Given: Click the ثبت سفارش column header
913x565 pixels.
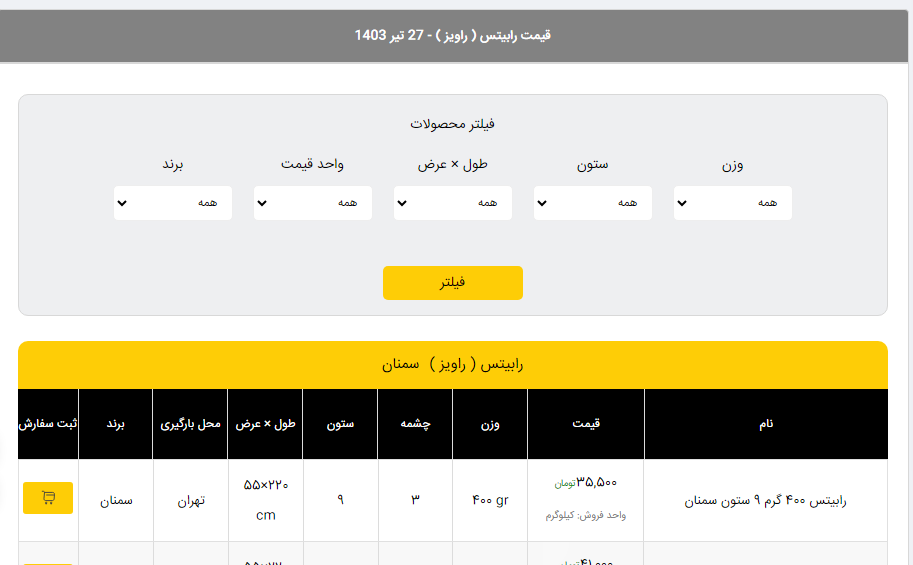Looking at the screenshot, I should [48, 424].
